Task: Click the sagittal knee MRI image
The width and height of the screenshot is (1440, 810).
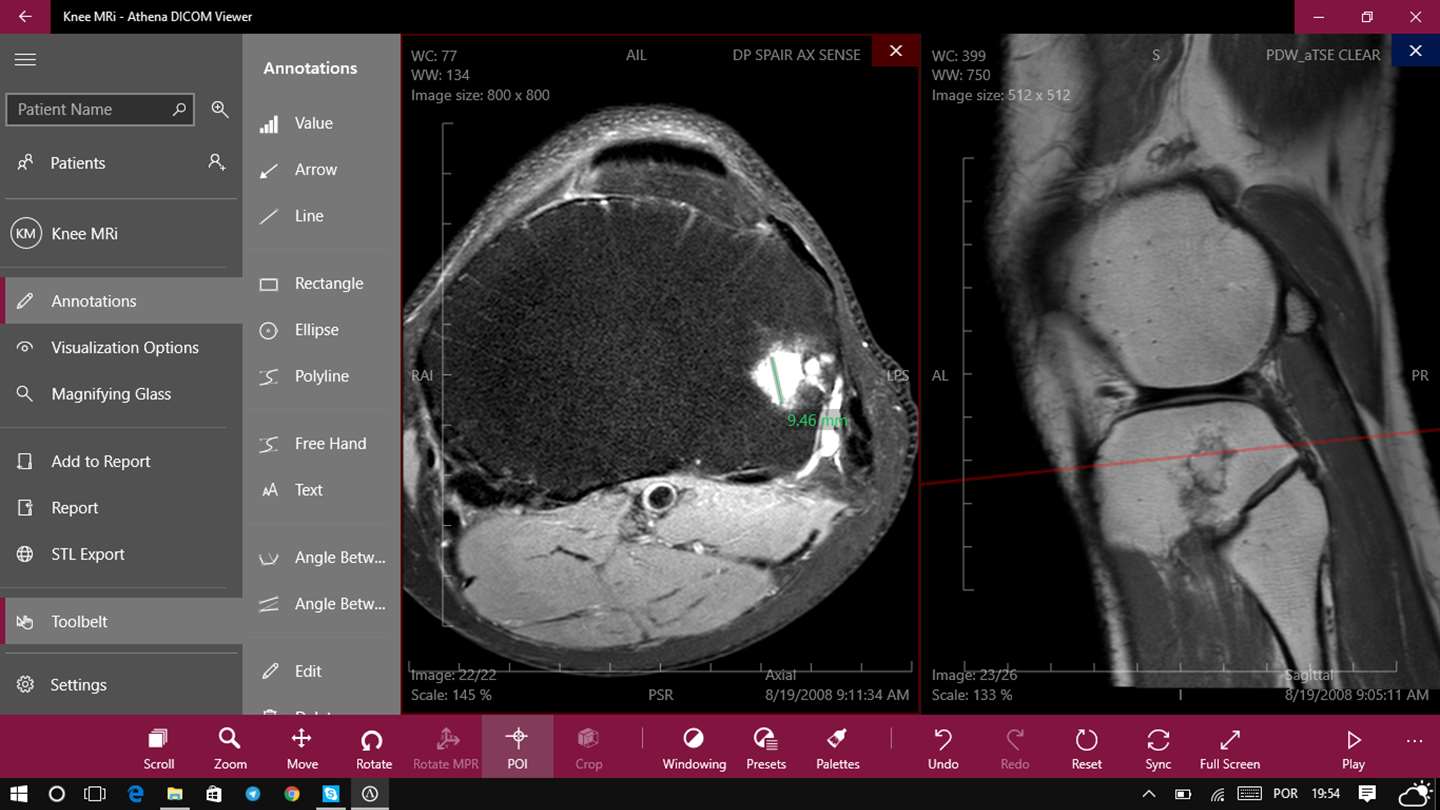Action: pyautogui.click(x=1180, y=375)
